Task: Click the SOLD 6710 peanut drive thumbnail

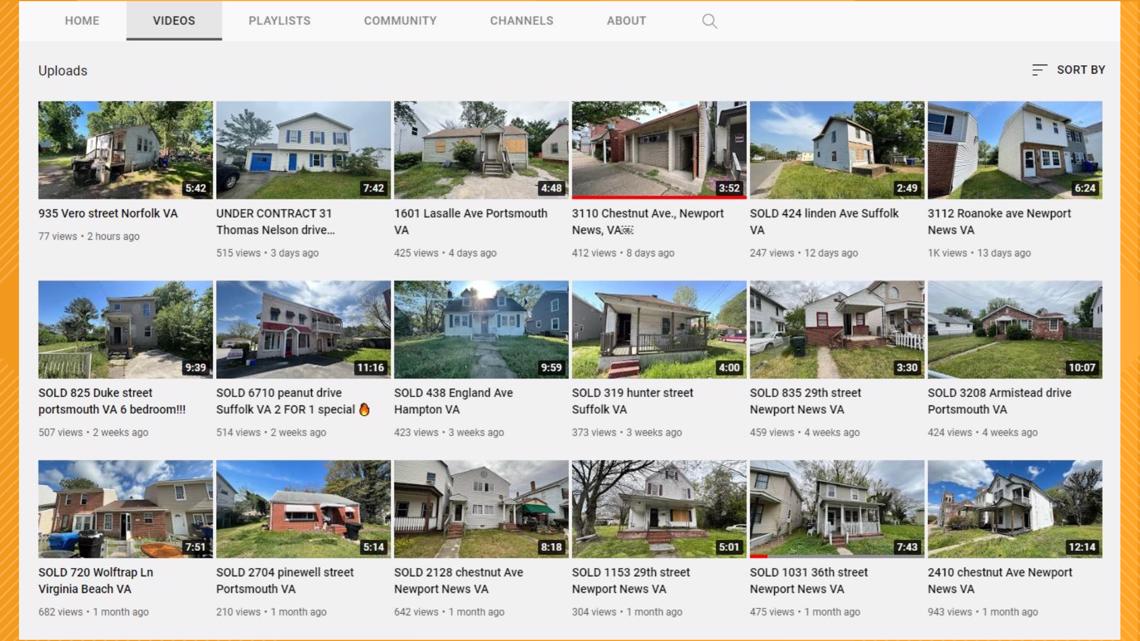Action: [303, 329]
